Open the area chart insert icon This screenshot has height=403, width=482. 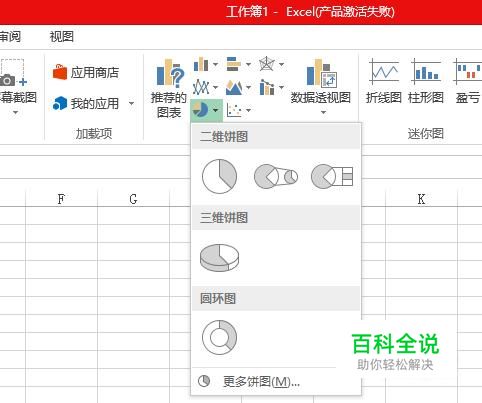[x=234, y=87]
